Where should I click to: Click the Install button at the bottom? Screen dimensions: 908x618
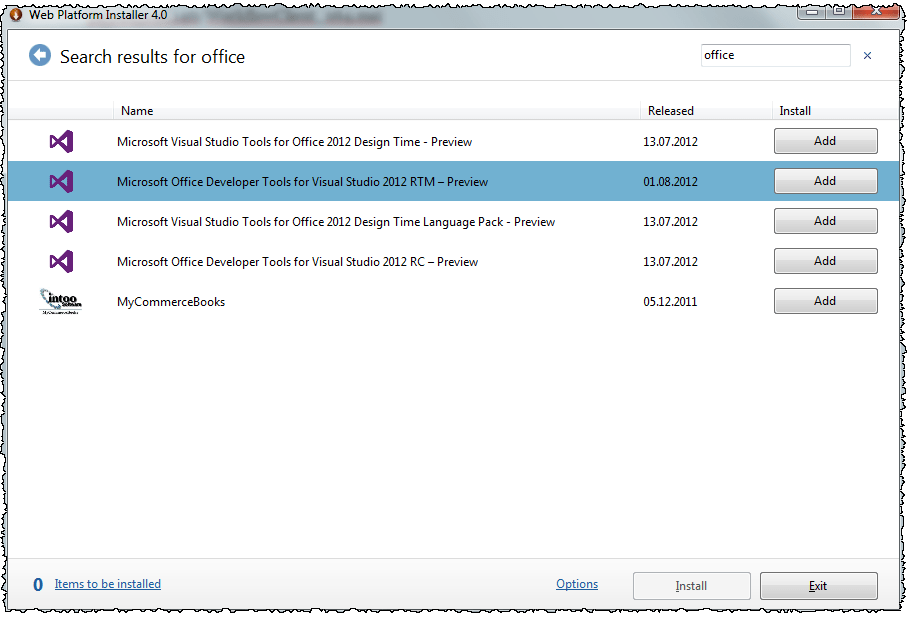691,586
